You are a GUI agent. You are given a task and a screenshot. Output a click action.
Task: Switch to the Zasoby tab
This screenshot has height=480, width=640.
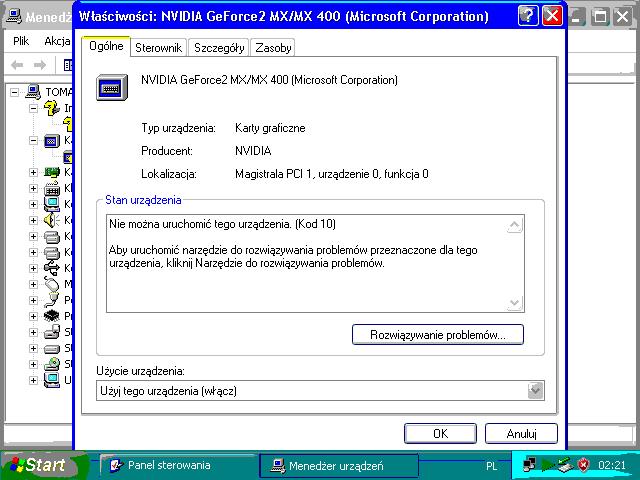(x=273, y=48)
